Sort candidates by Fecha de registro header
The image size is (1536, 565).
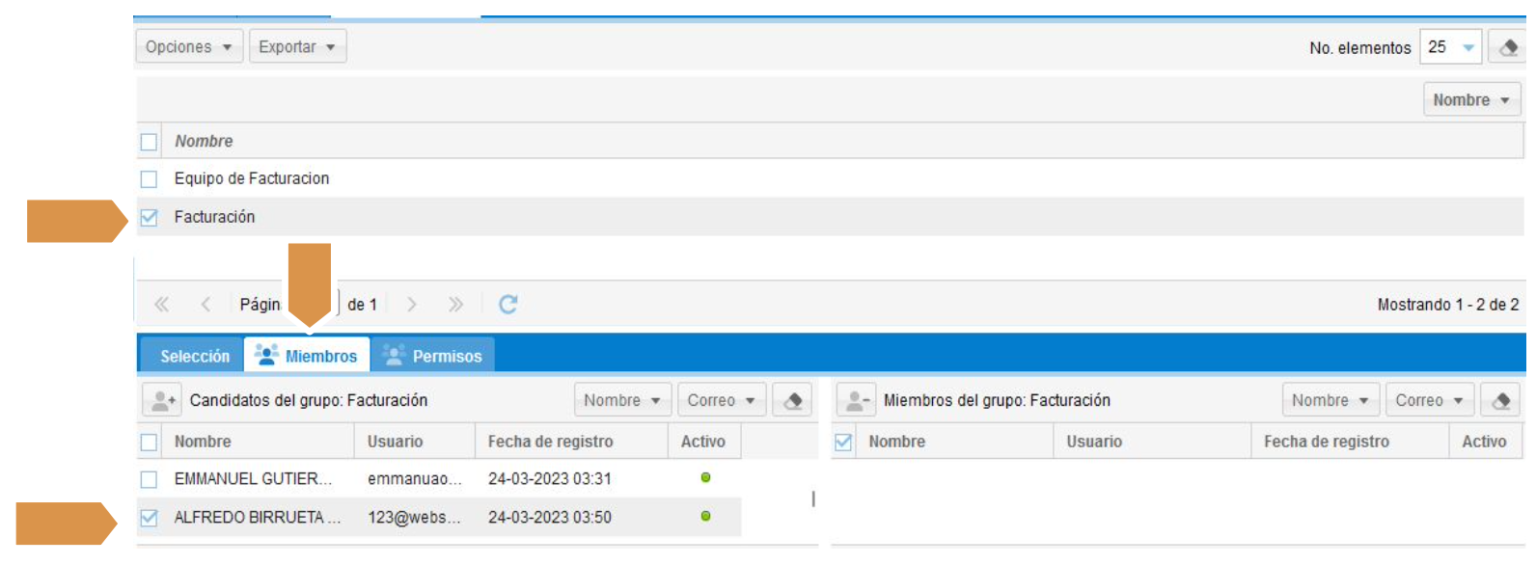click(550, 441)
